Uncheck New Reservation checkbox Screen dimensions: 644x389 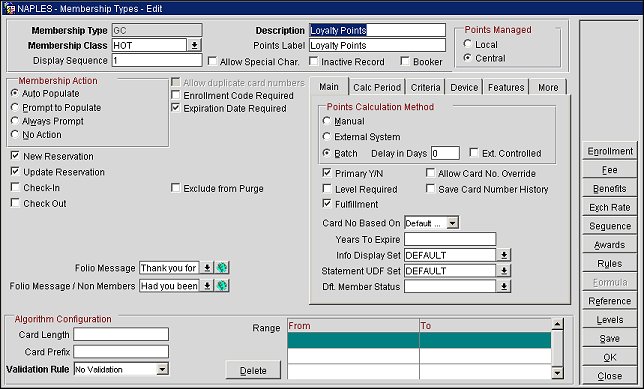point(15,156)
